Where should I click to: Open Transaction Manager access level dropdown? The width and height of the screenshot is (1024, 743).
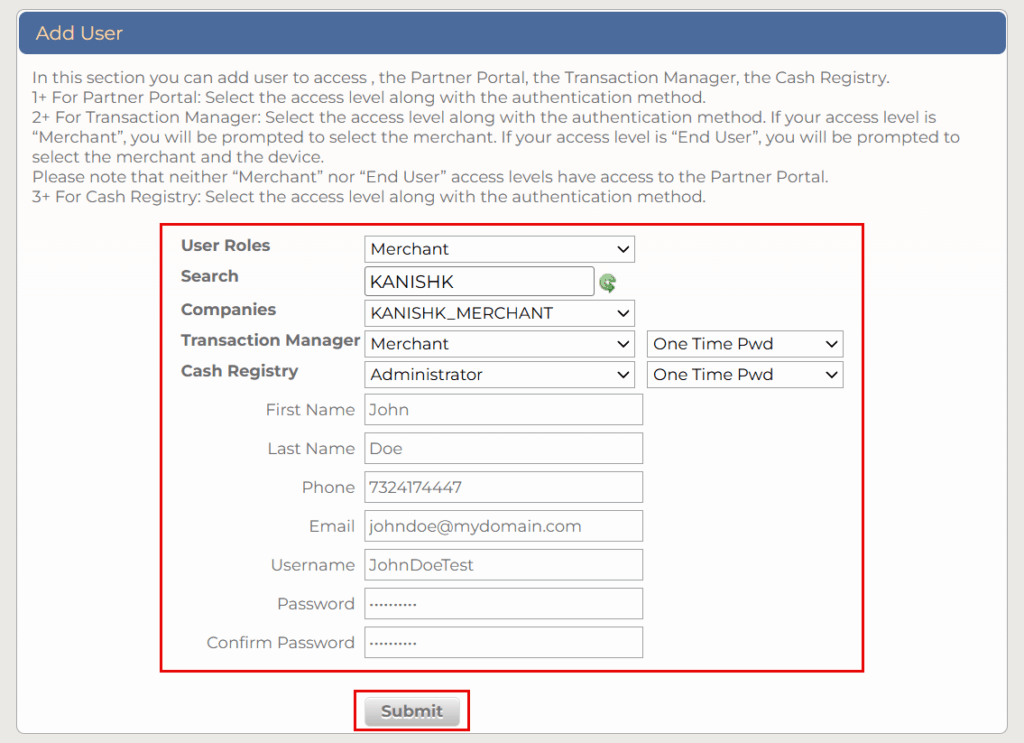click(x=499, y=344)
